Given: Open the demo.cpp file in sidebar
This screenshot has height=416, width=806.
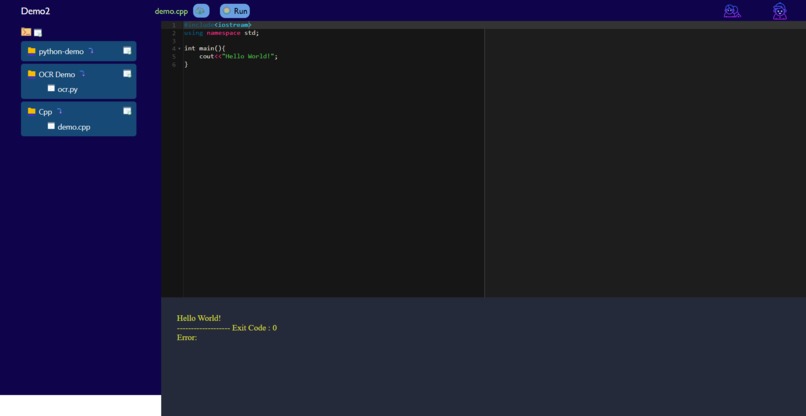Looking at the screenshot, I should (x=74, y=126).
